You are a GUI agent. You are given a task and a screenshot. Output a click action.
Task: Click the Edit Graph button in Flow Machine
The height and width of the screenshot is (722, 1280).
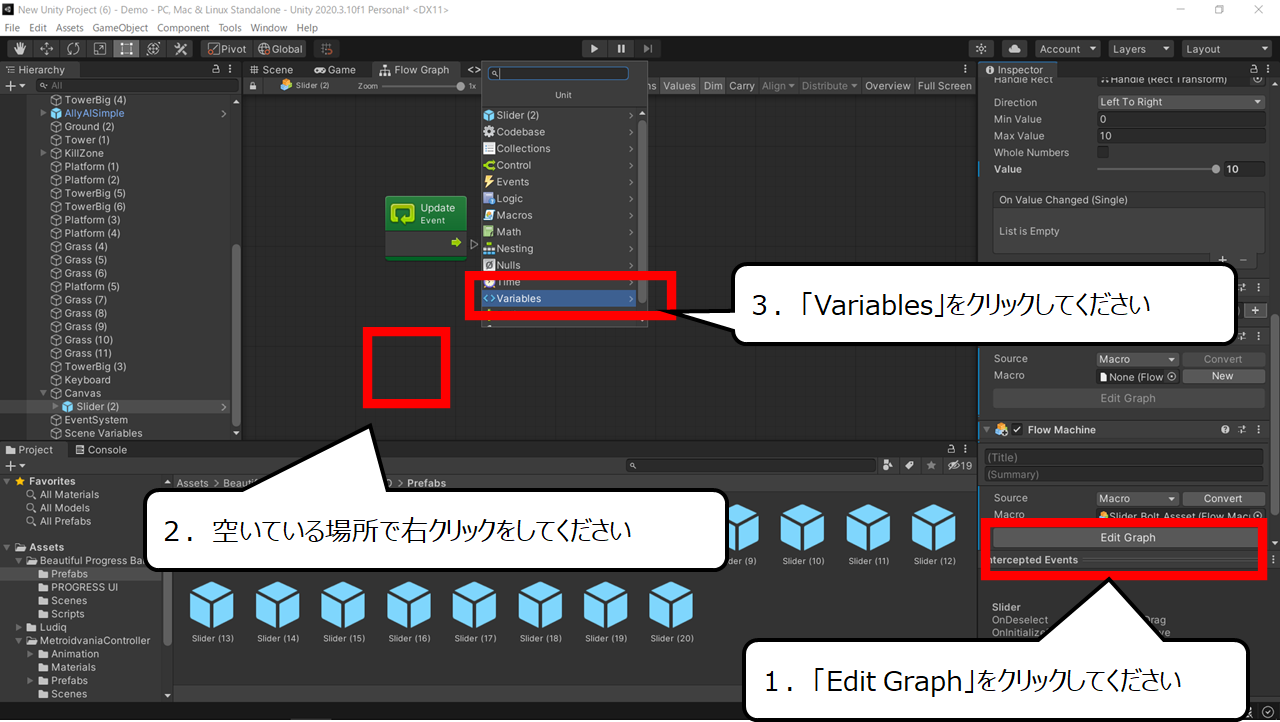pos(1127,538)
